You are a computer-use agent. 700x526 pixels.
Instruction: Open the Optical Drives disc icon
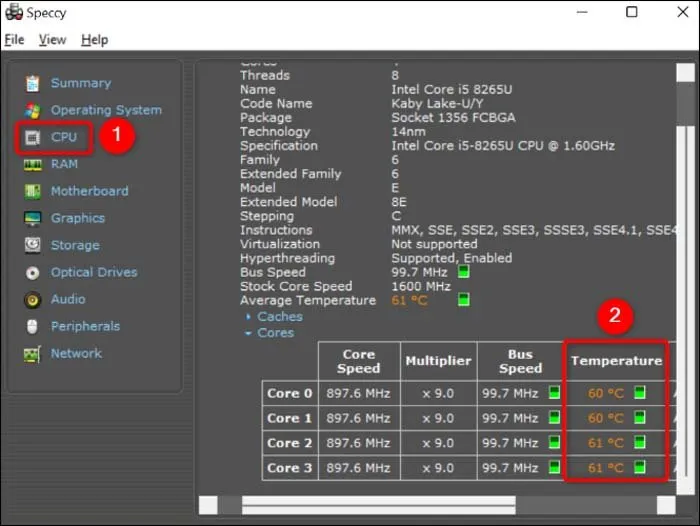coord(33,272)
